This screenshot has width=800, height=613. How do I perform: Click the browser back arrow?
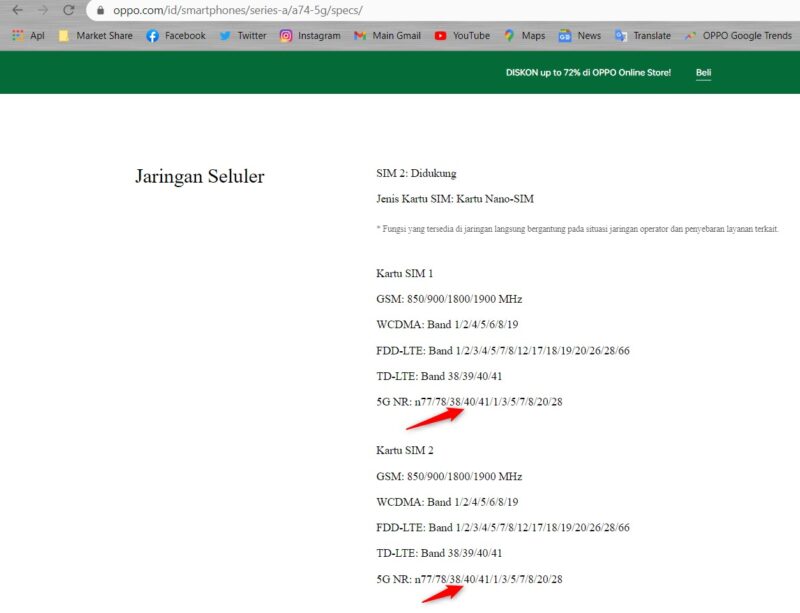17,10
